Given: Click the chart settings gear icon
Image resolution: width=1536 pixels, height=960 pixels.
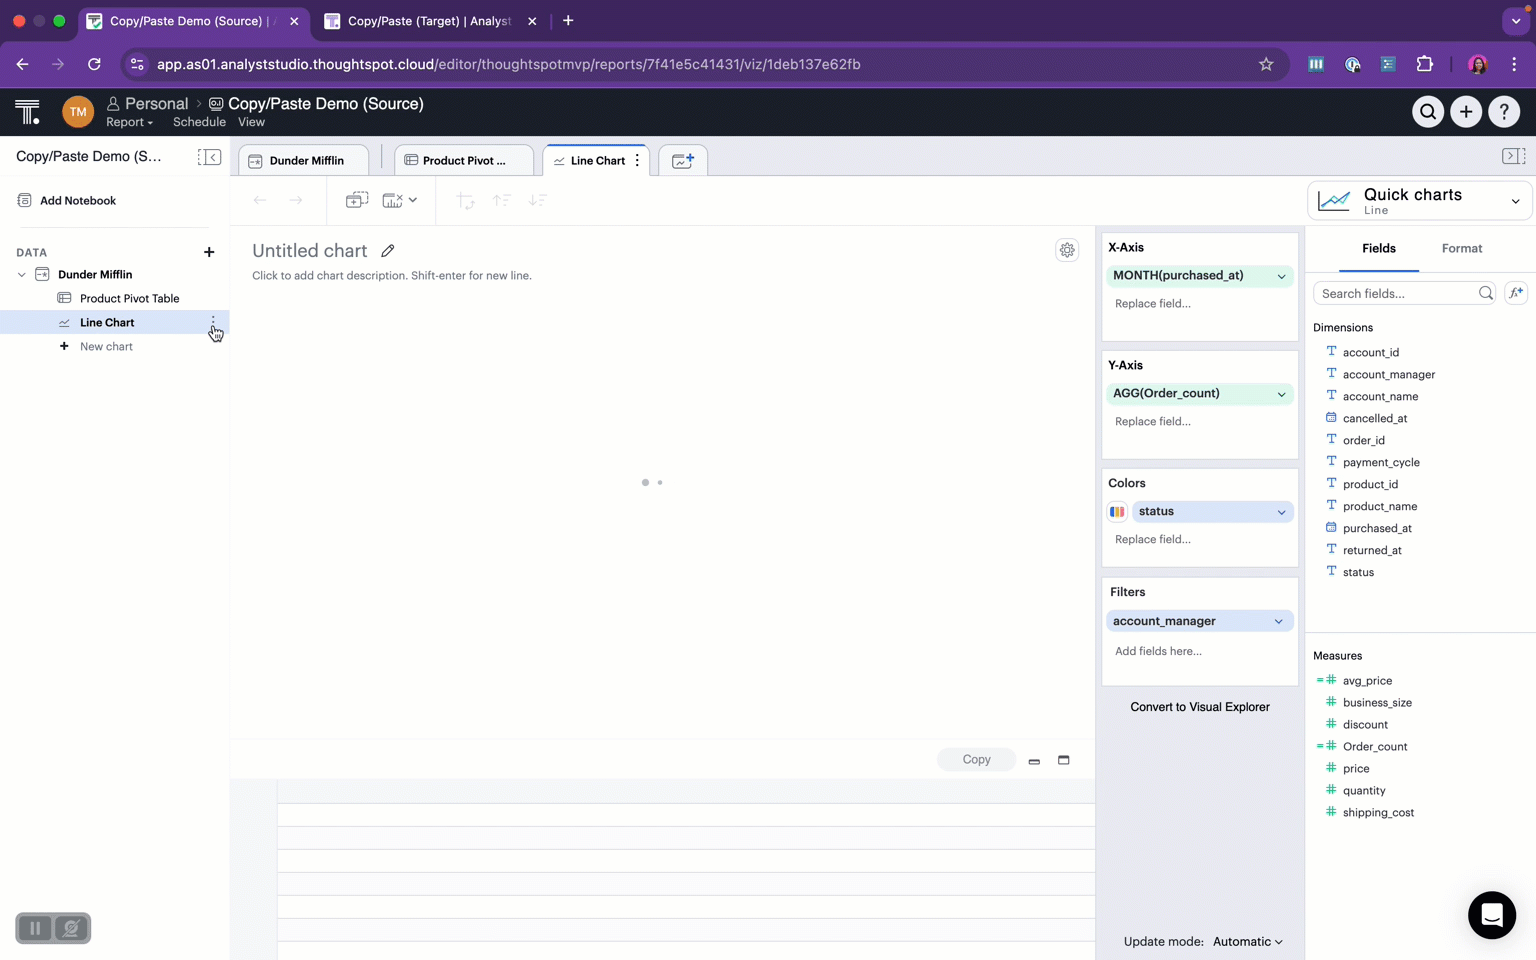Looking at the screenshot, I should coord(1067,250).
